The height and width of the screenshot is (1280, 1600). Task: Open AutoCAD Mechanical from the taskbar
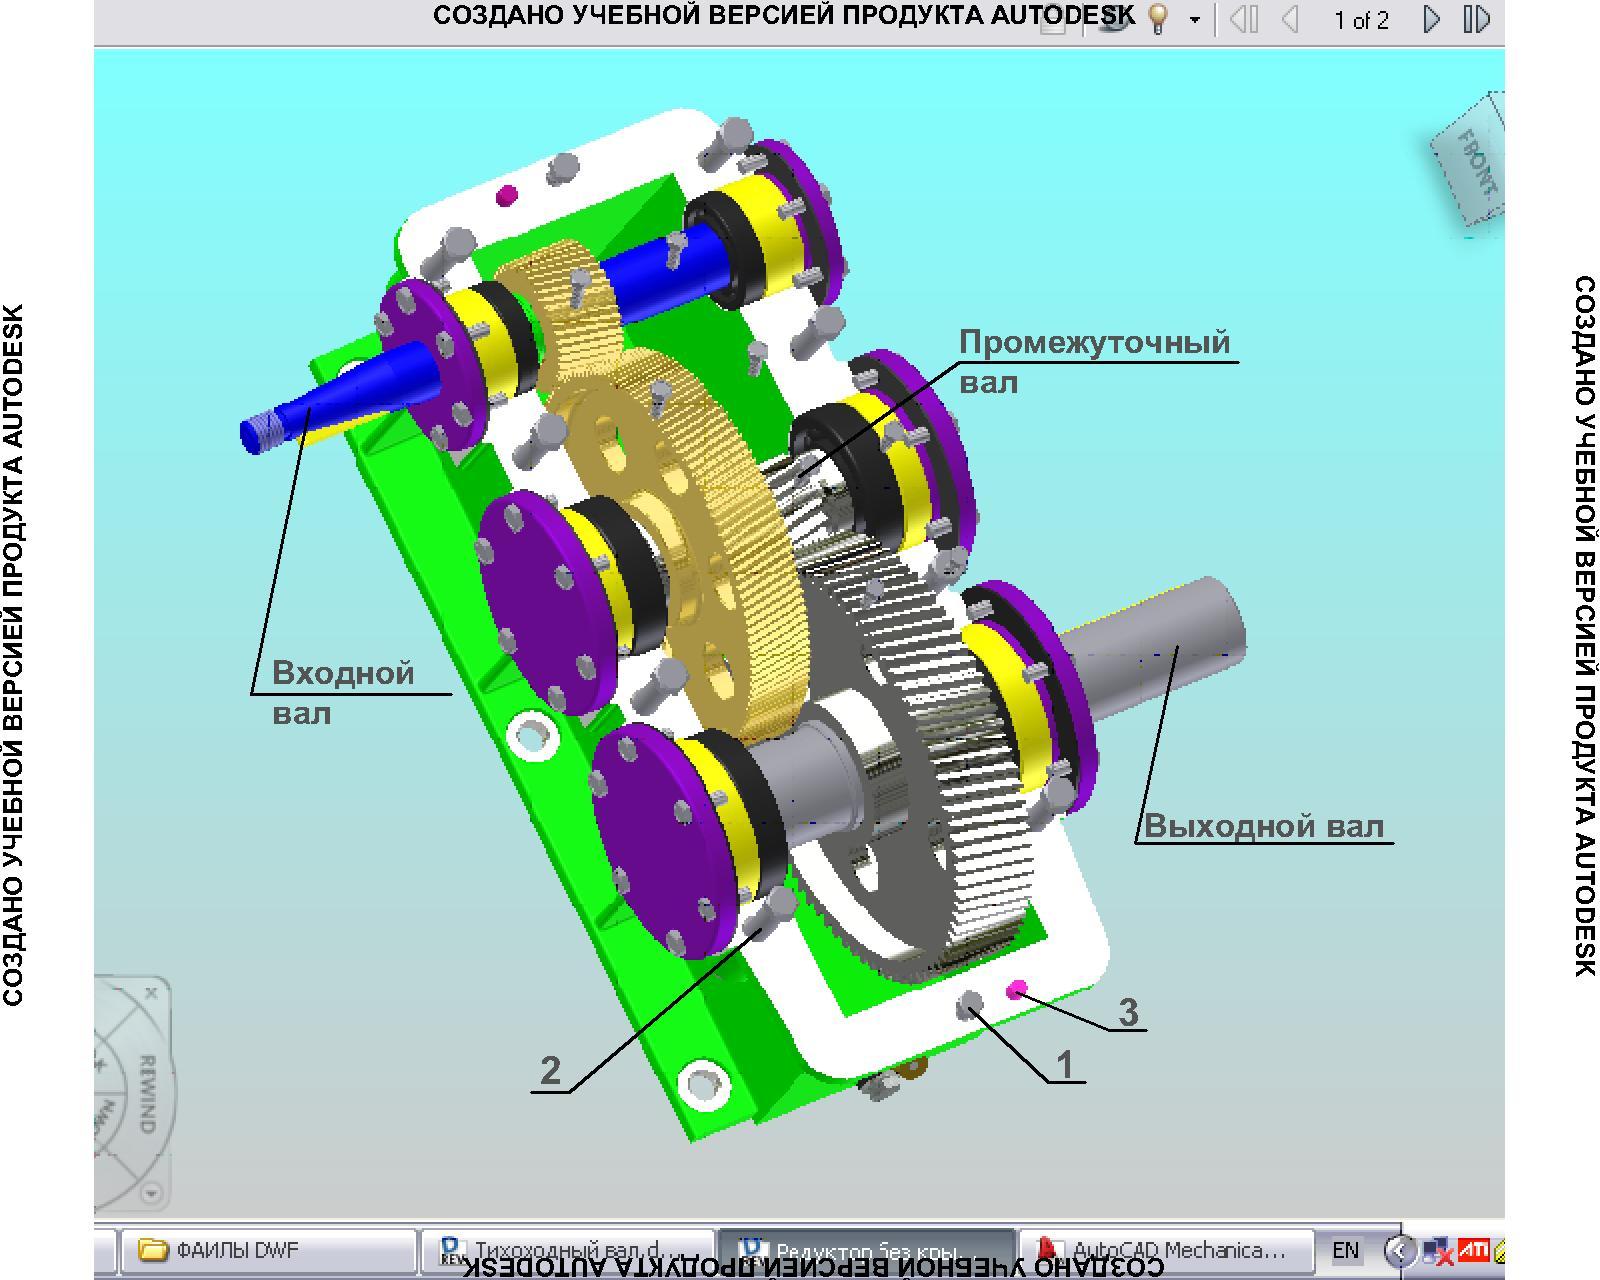[x=1163, y=1250]
